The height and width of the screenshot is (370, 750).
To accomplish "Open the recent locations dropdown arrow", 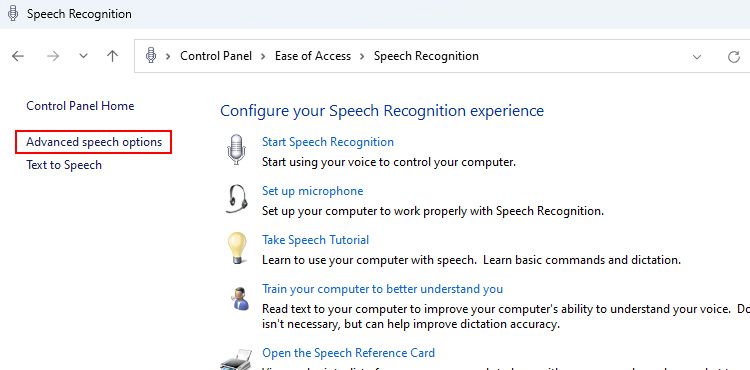I will [x=83, y=56].
